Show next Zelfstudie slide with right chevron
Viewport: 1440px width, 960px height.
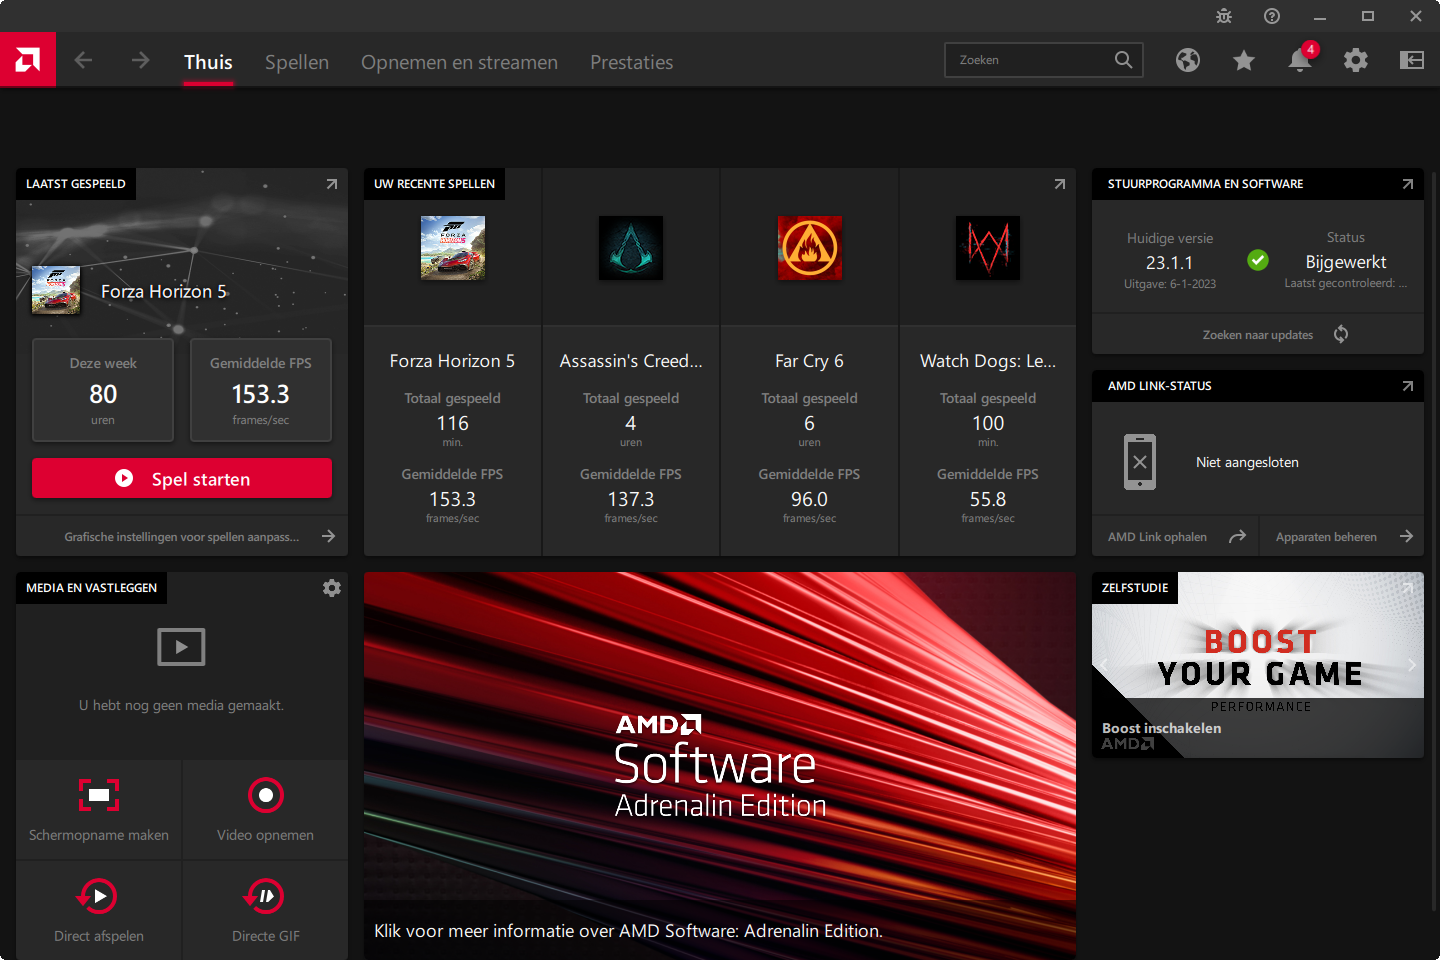[x=1412, y=664]
